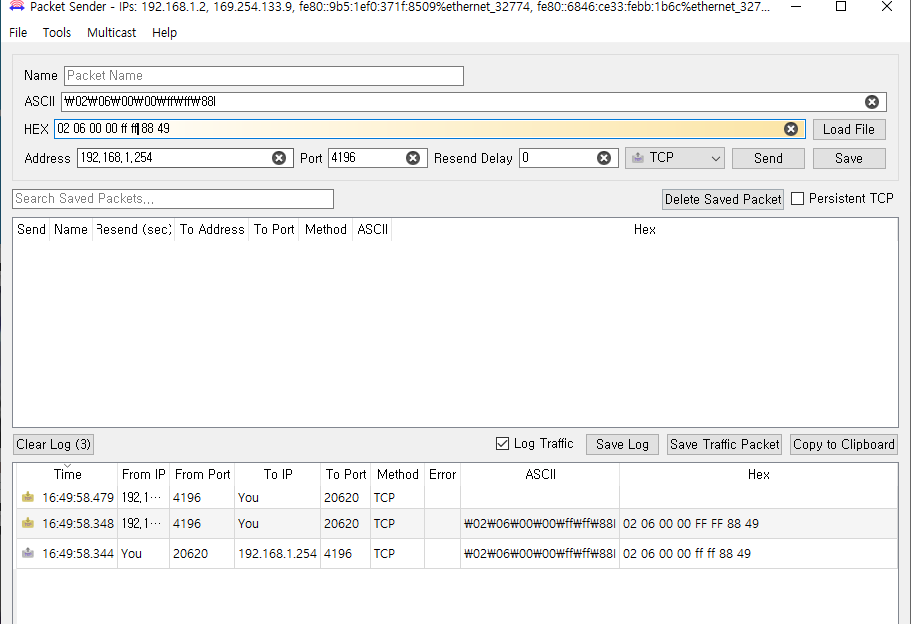This screenshot has height=624, width=911.
Task: Click the Save packet button
Action: pos(849,158)
